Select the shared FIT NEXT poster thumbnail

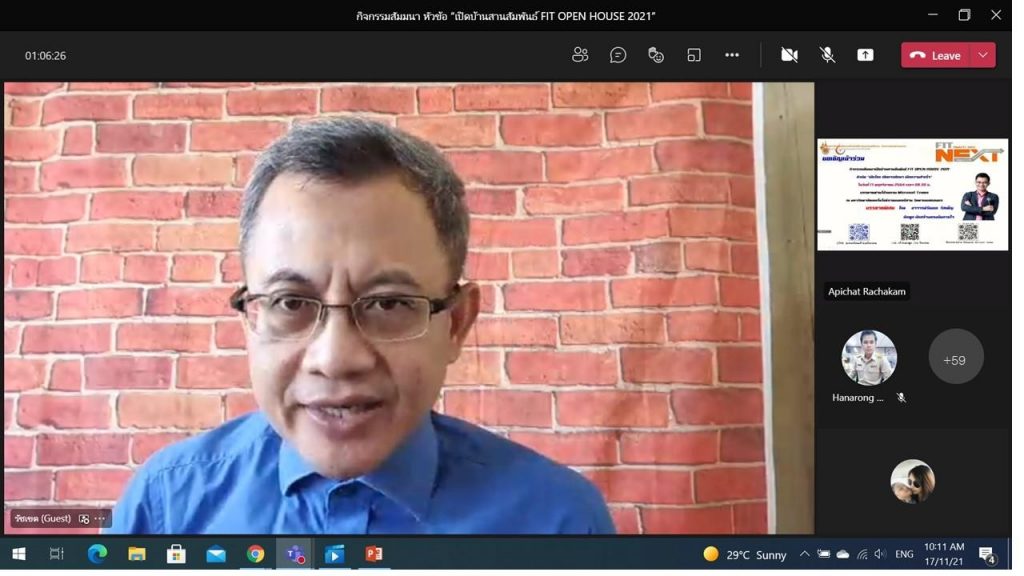point(912,194)
